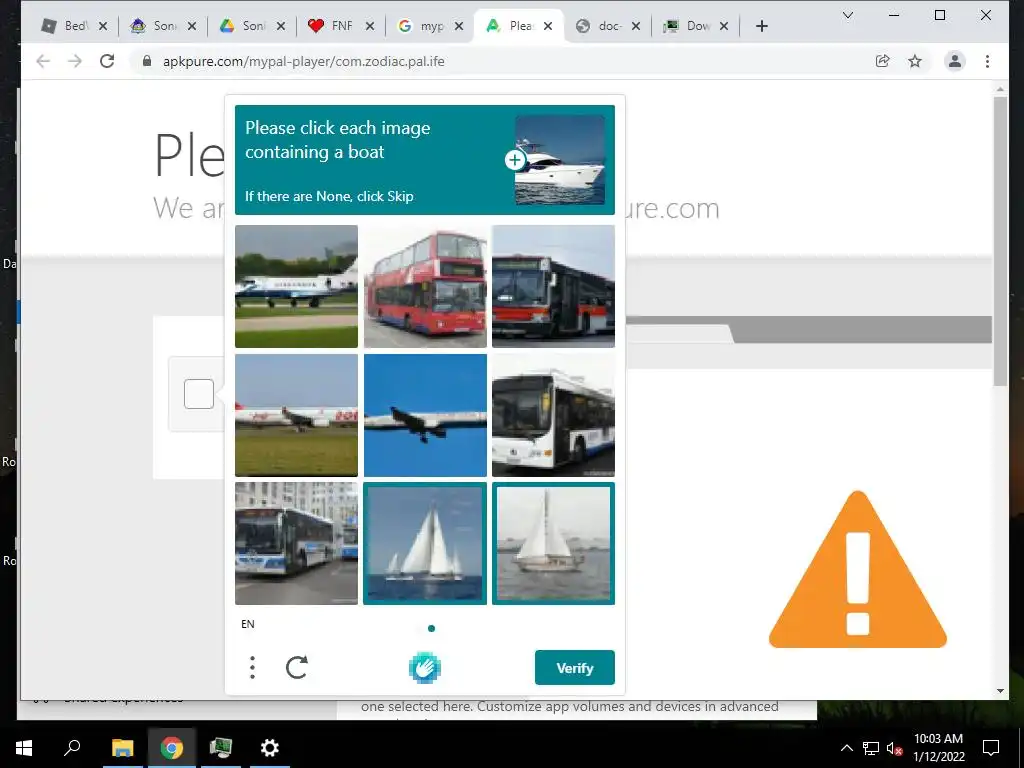Viewport: 1024px width, 768px height.
Task: Close the active 'Plea' tab
Action: (548, 26)
